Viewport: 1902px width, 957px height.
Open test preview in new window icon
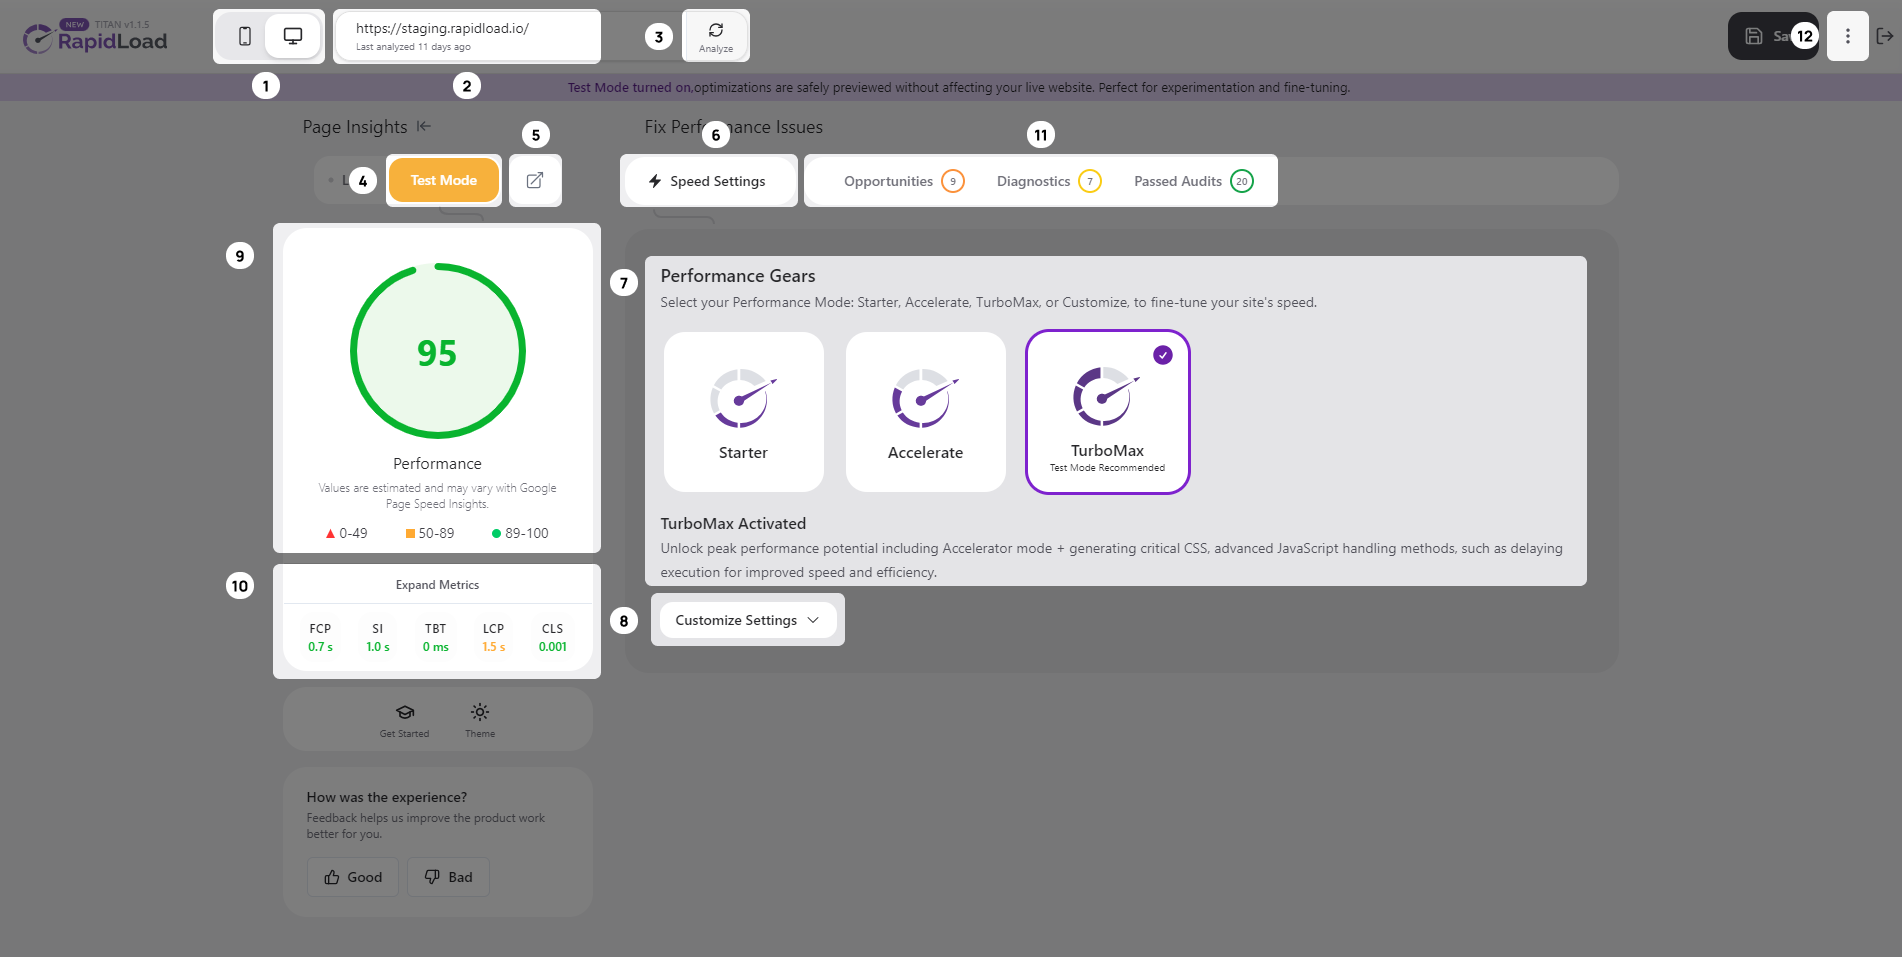[535, 180]
